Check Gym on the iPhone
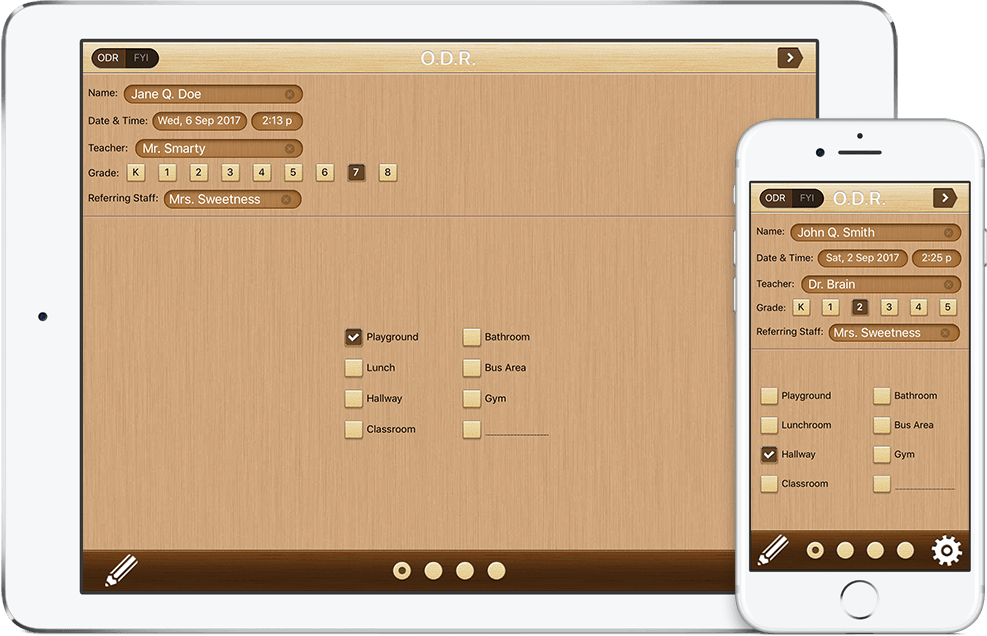Screen dimensions: 987x636 (x=881, y=455)
